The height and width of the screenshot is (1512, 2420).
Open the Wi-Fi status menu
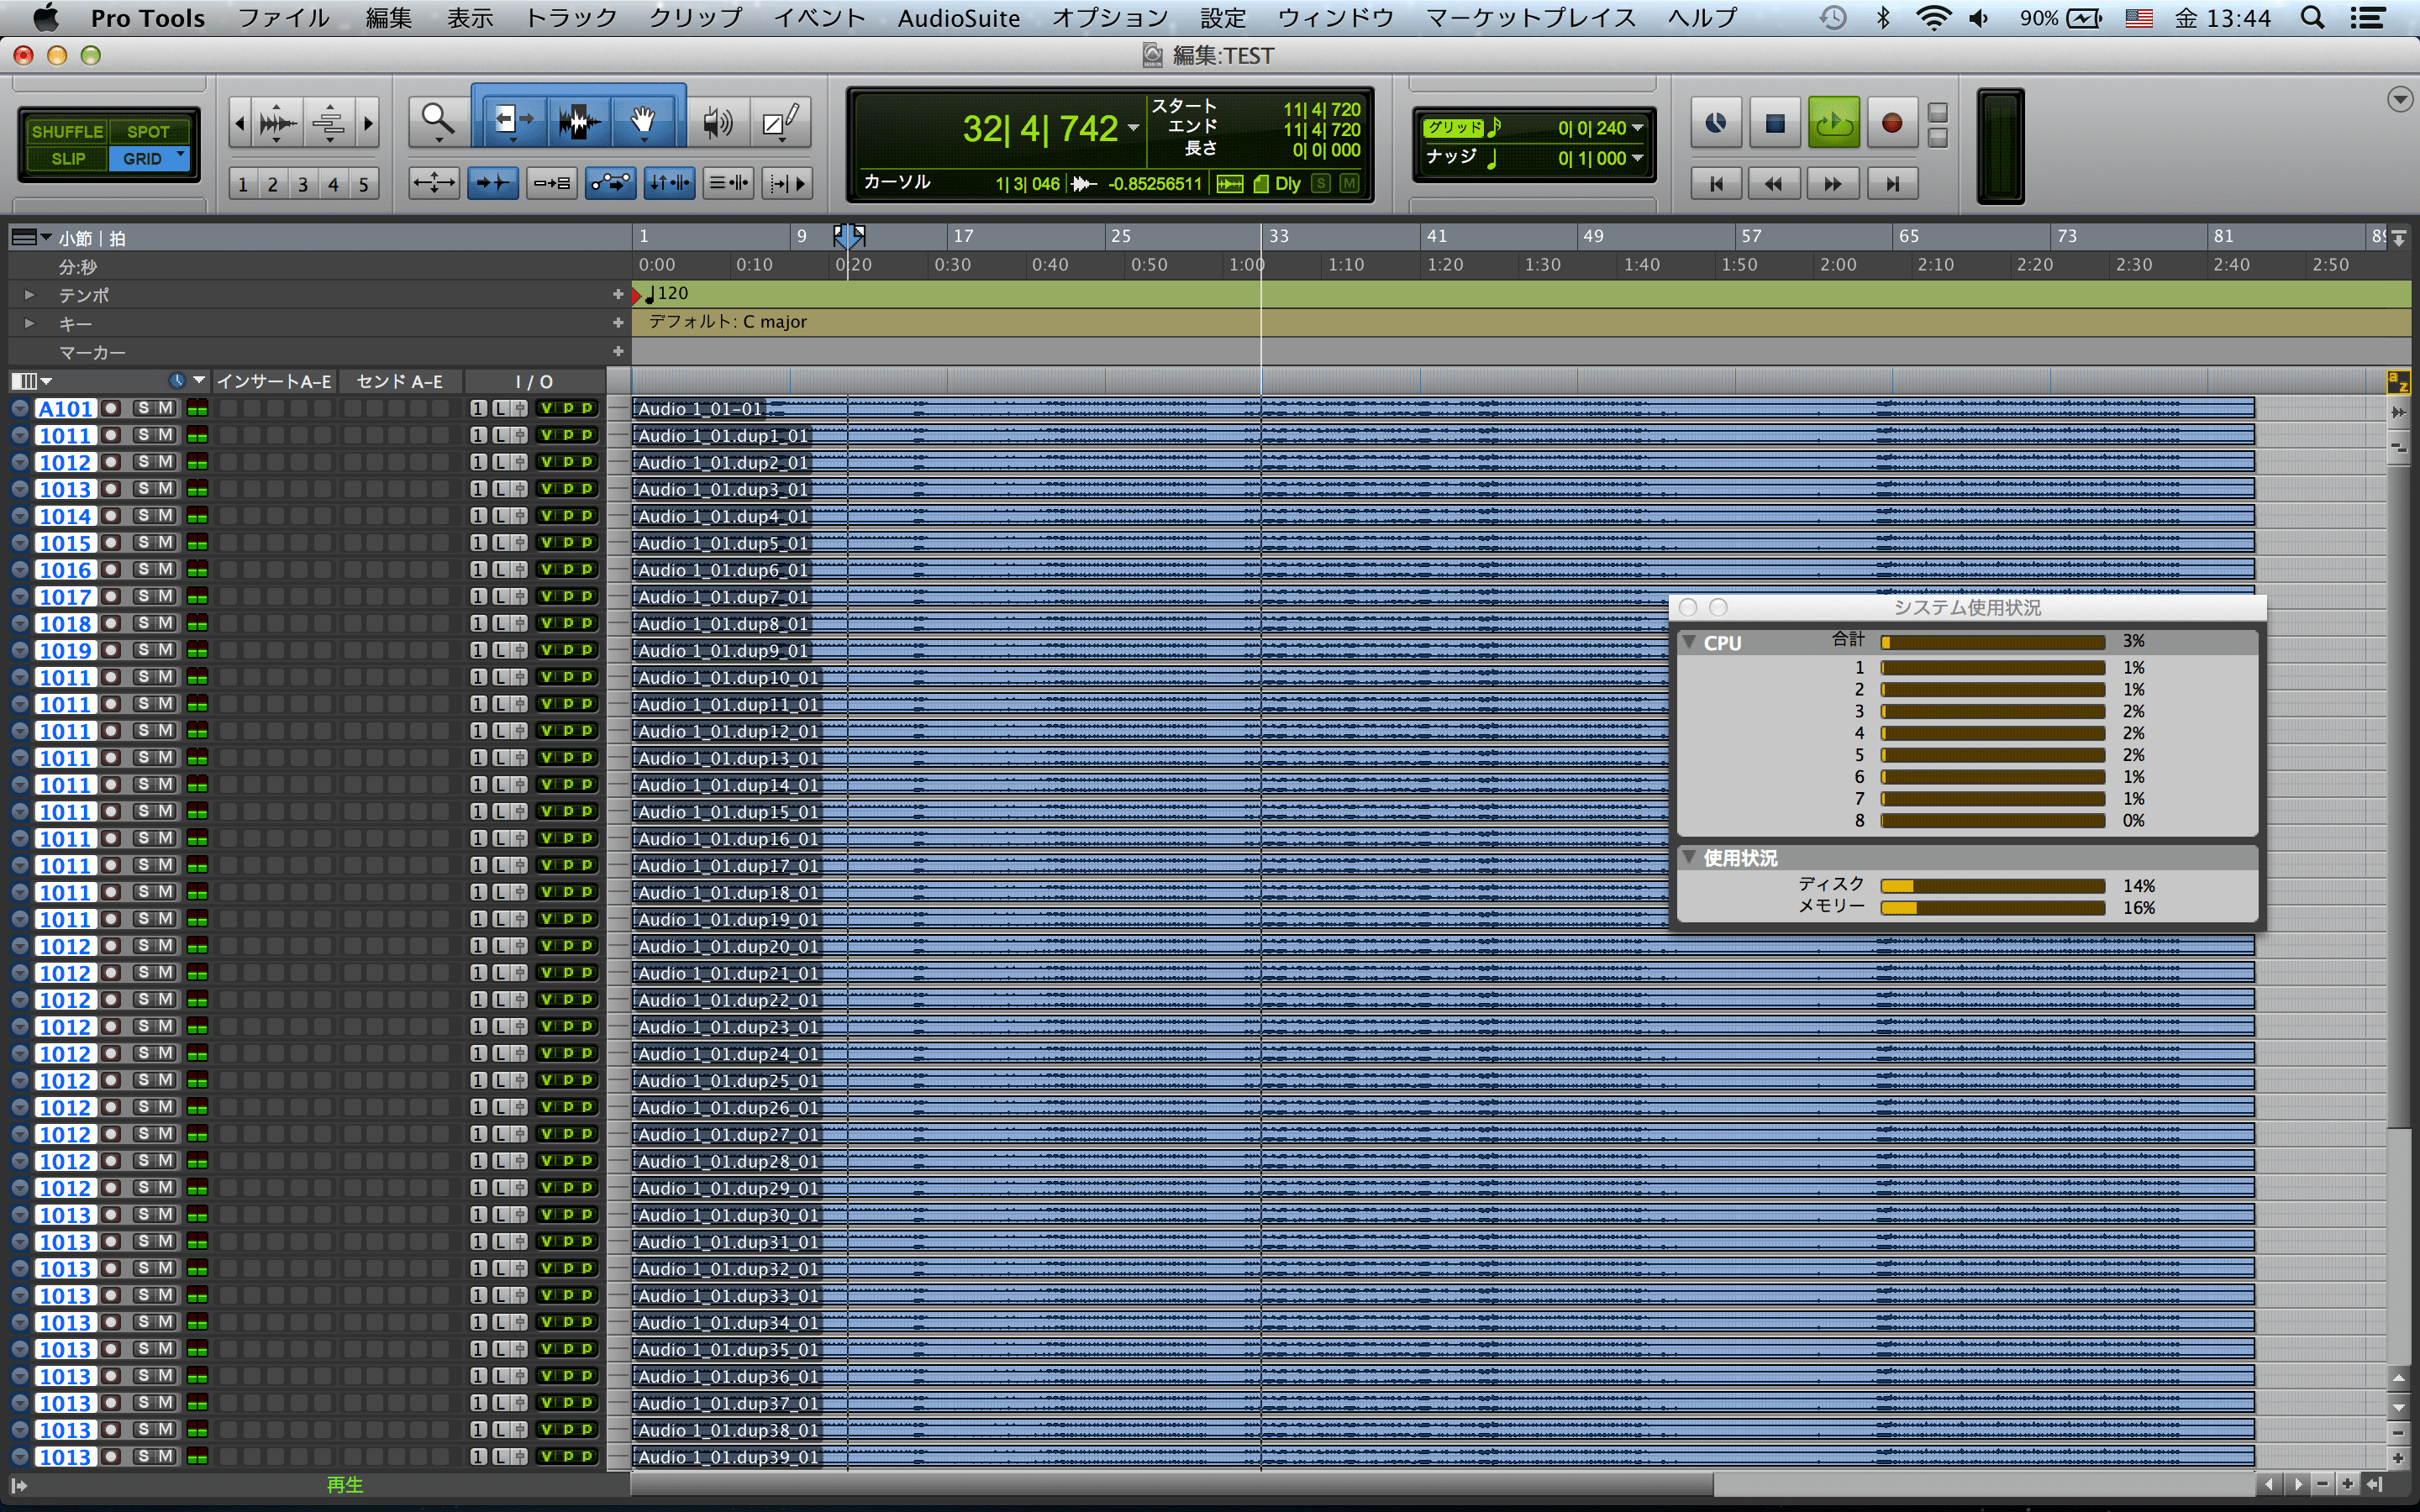point(1933,18)
